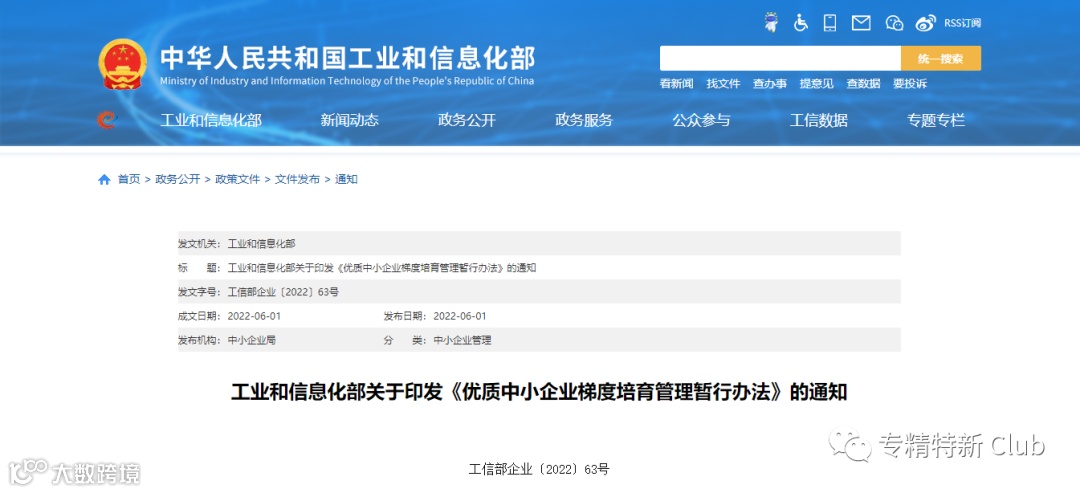The height and width of the screenshot is (493, 1080).
Task: Select the 发布机构 value 中小企业局
Action: tap(251, 340)
